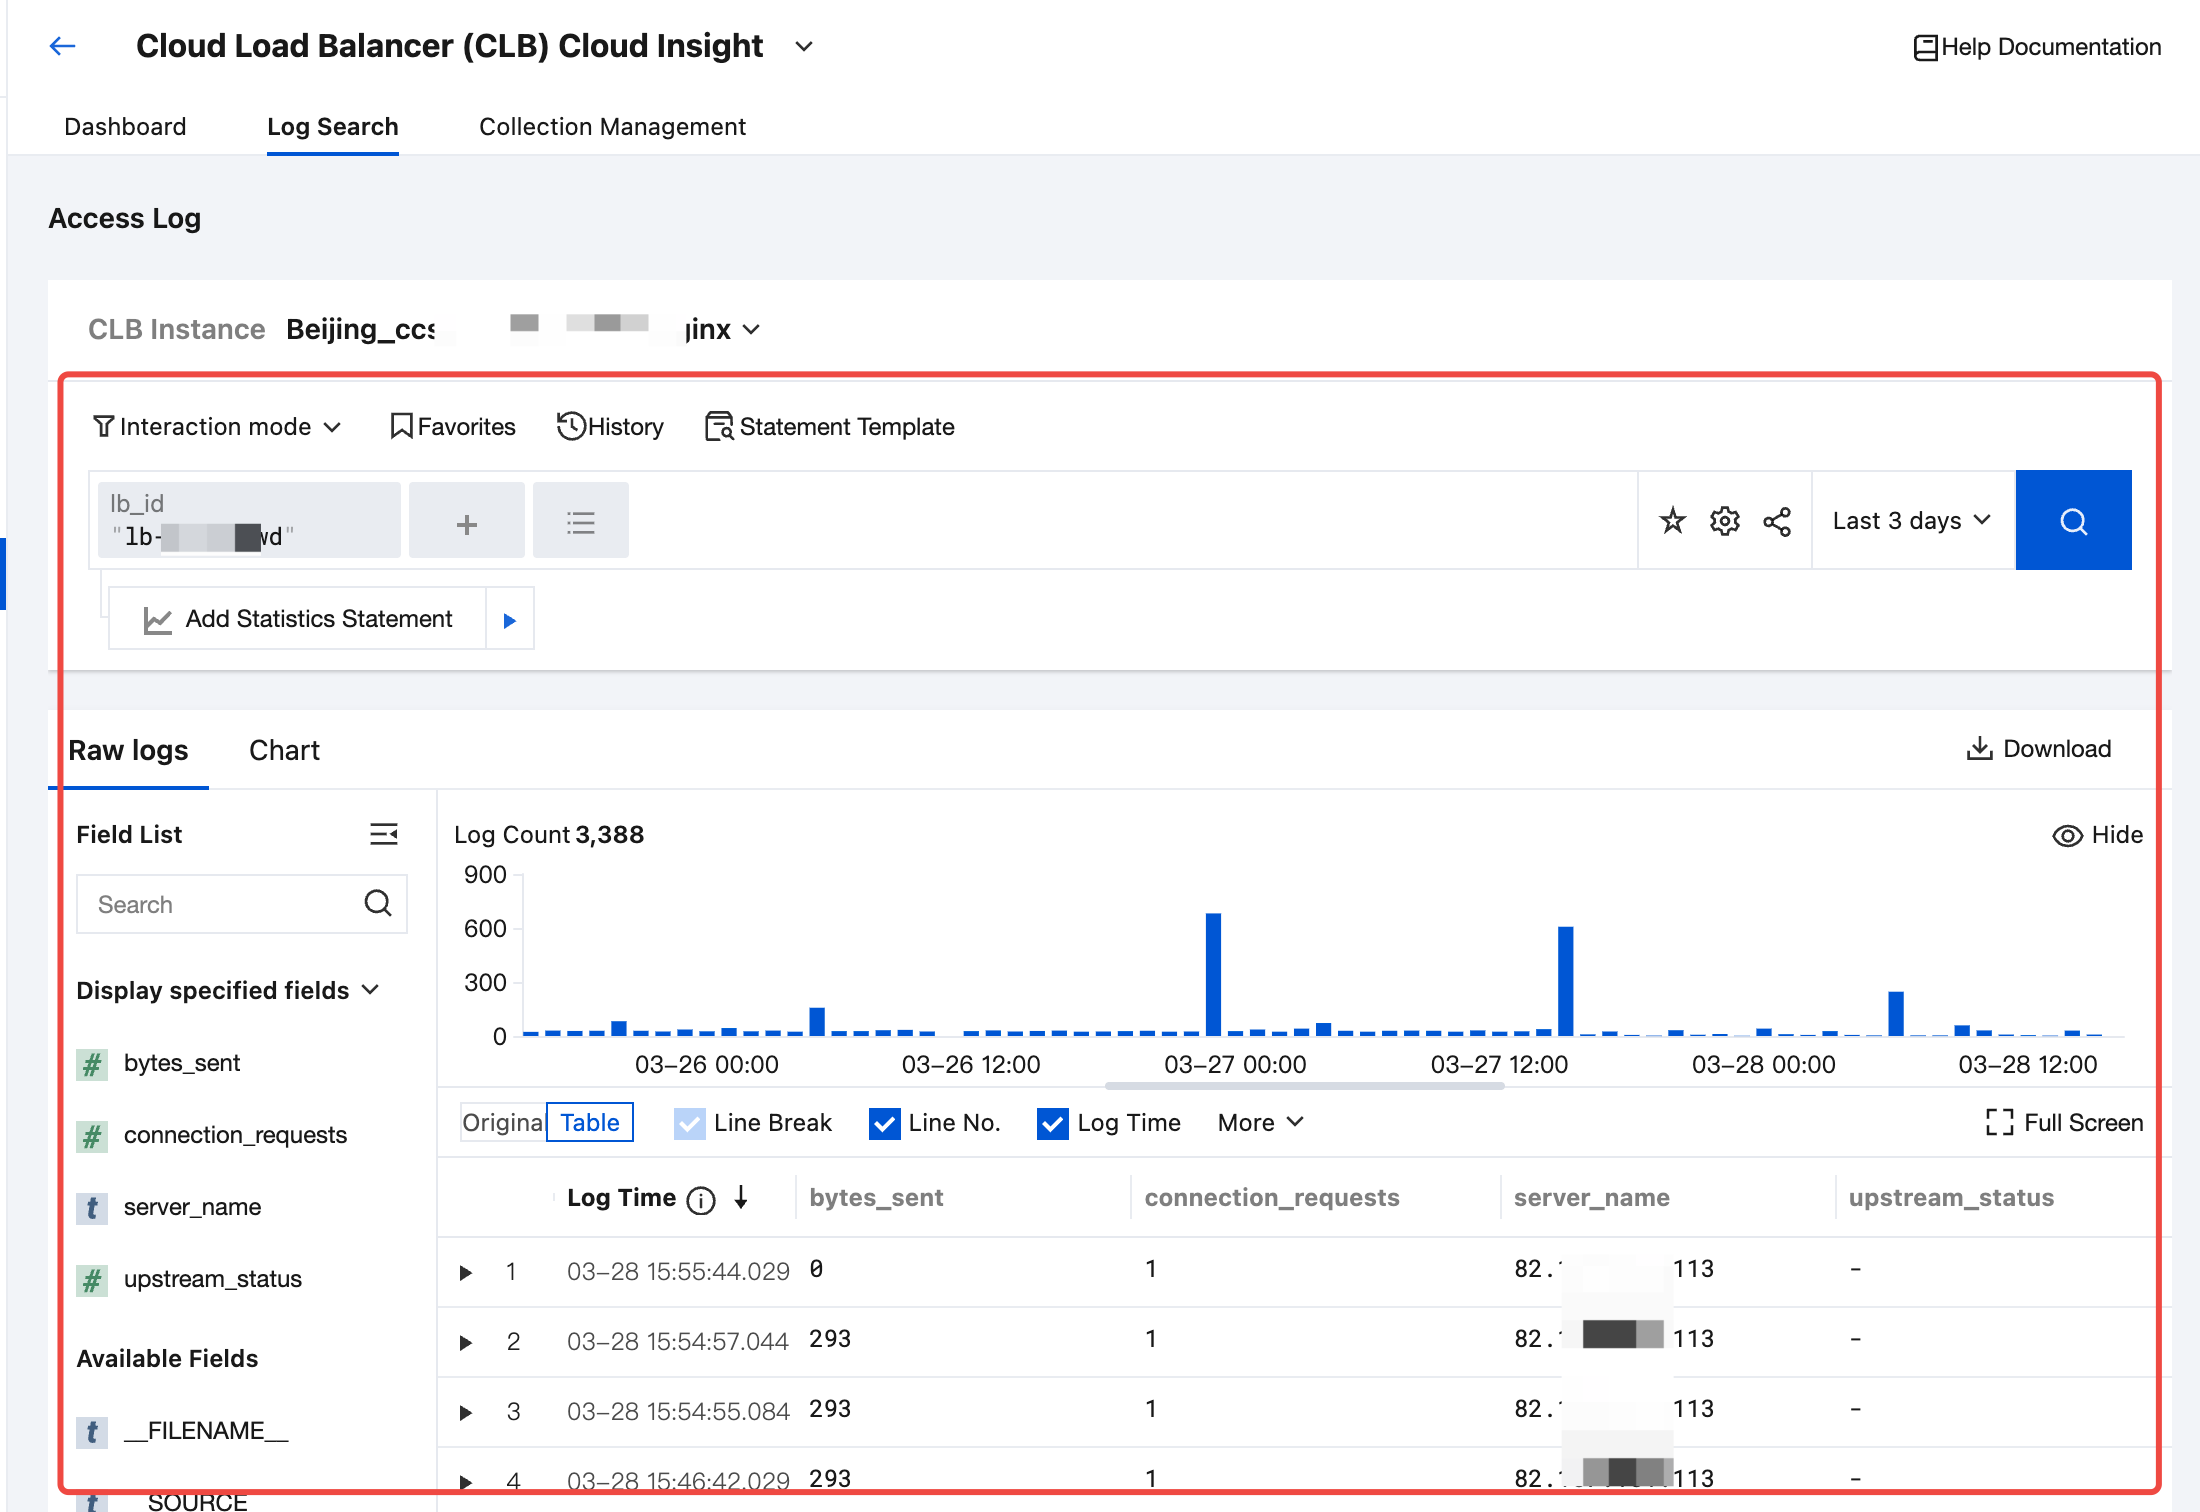The width and height of the screenshot is (2200, 1512).
Task: Click the Download button
Action: point(2038,749)
